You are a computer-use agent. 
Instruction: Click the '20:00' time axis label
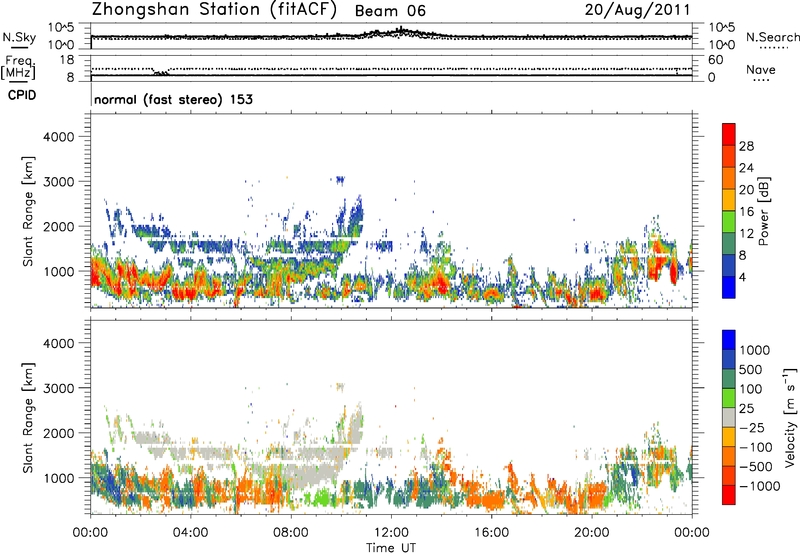click(592, 533)
